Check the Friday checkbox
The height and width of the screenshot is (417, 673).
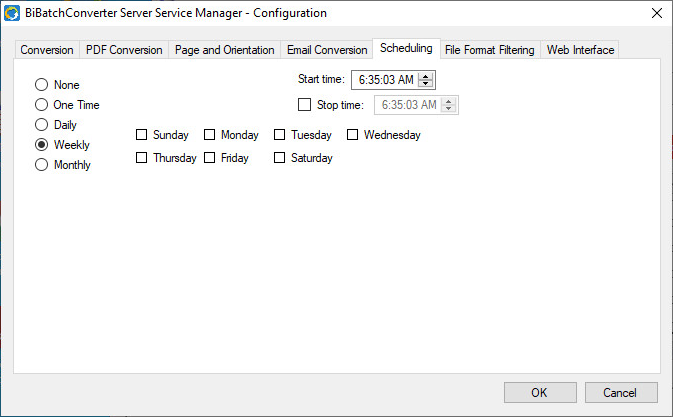(x=210, y=158)
